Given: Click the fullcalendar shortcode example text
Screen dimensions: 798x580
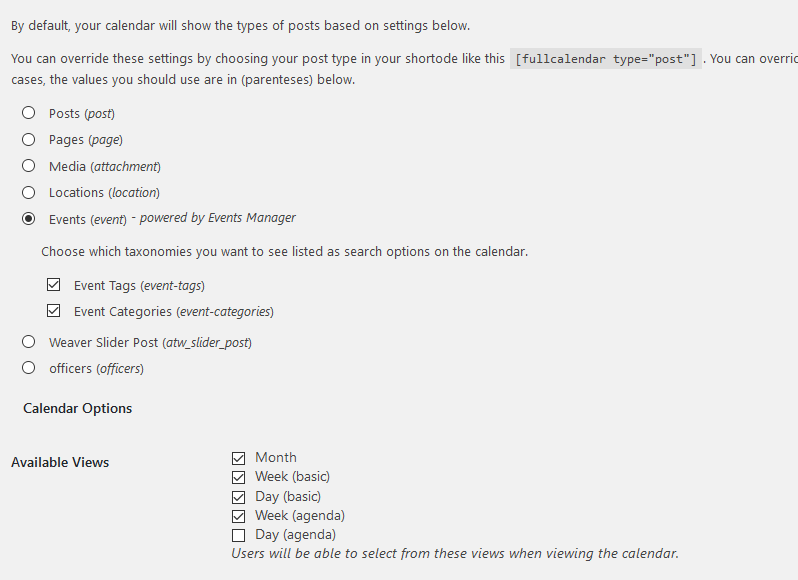Looking at the screenshot, I should 604,59.
